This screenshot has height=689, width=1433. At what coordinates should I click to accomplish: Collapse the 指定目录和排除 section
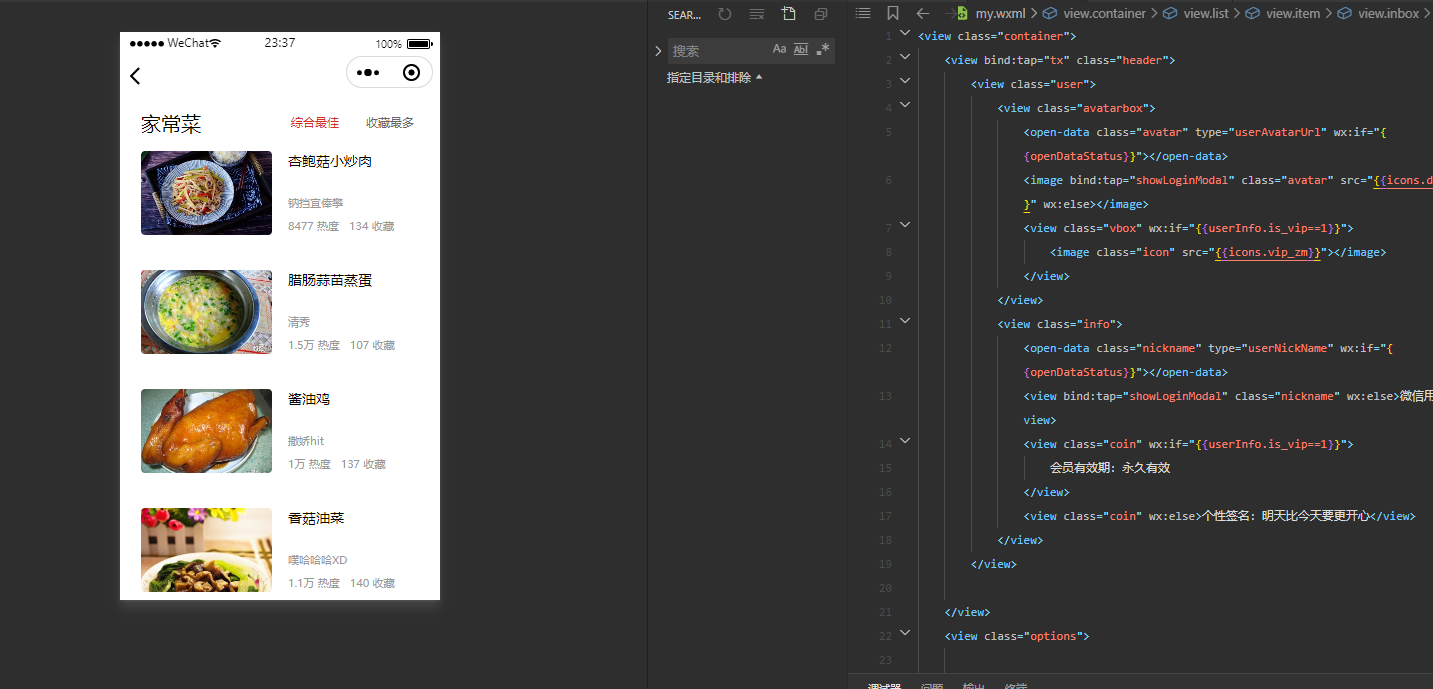tap(715, 77)
